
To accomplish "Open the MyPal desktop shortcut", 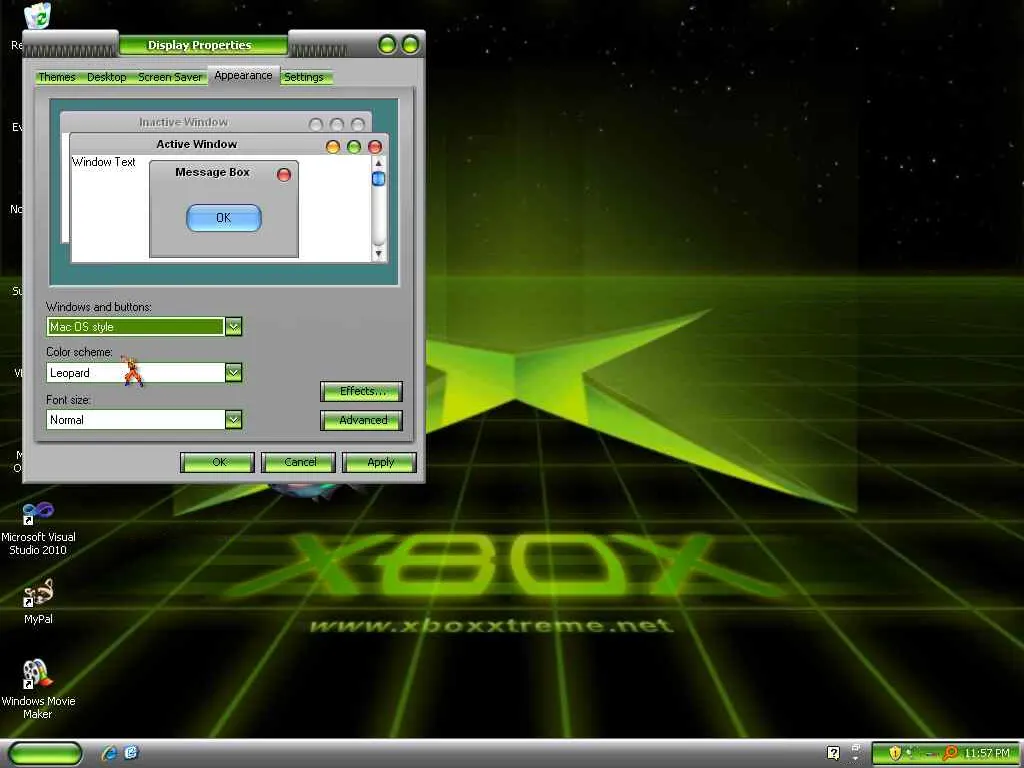I will coord(38,602).
